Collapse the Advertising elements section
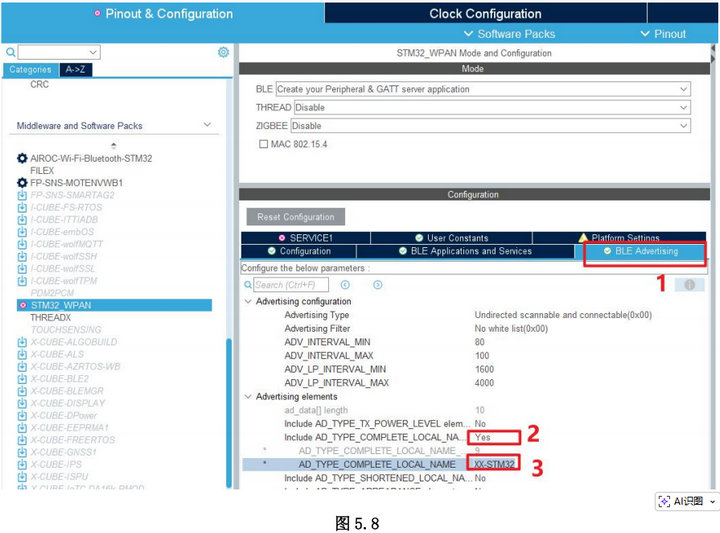This screenshot has height=533, width=720. (248, 397)
